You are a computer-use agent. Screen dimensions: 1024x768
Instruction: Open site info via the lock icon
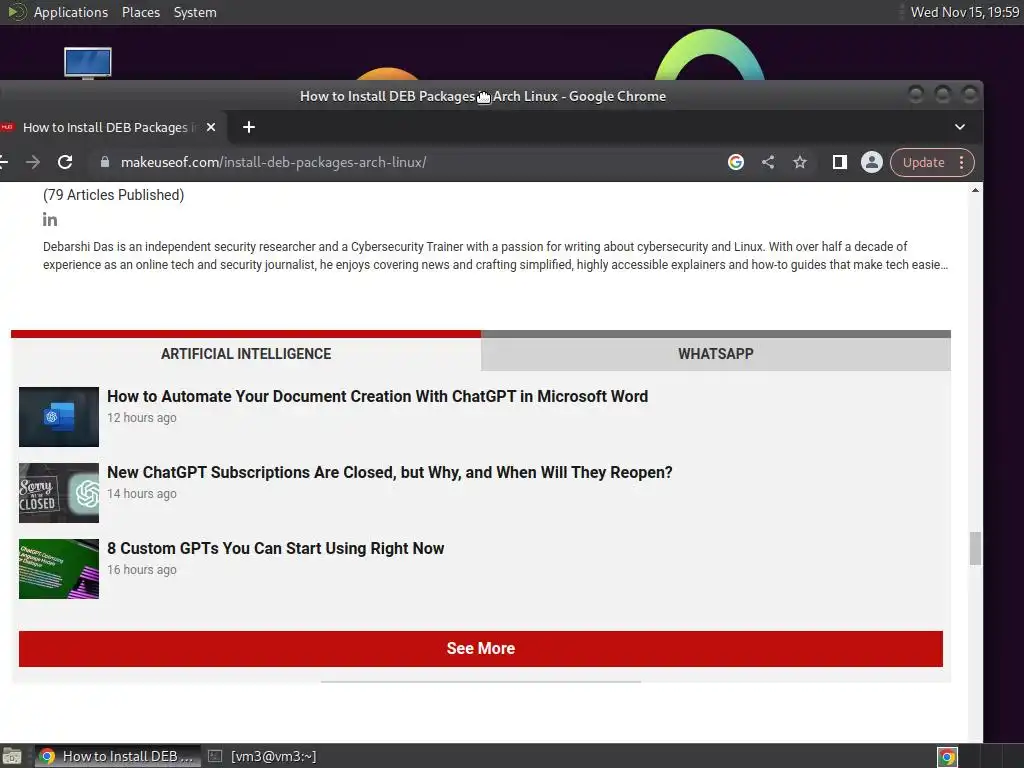click(104, 162)
